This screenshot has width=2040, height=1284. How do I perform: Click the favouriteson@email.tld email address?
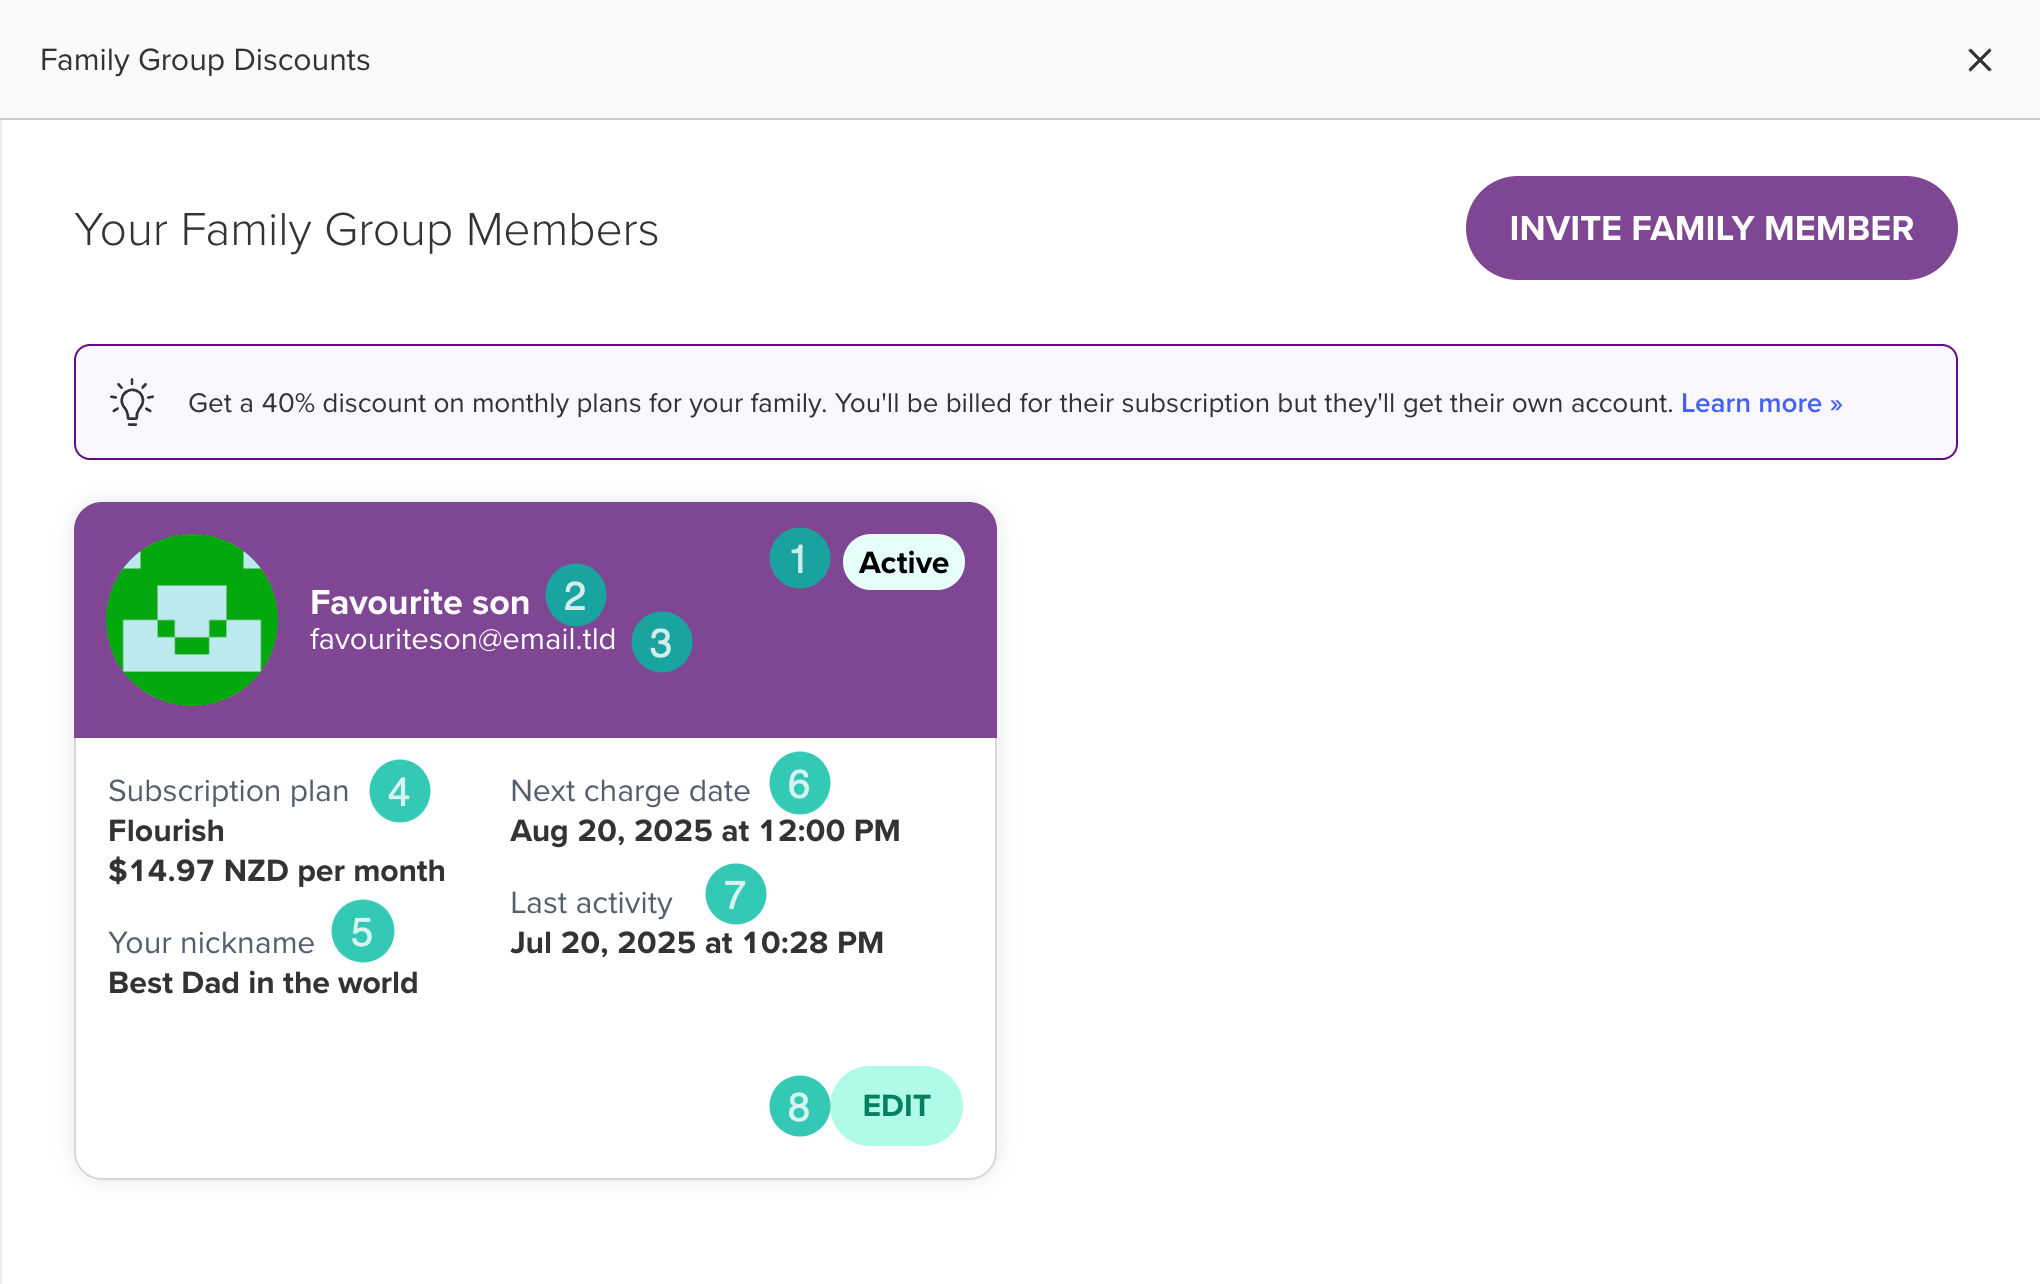click(x=463, y=640)
